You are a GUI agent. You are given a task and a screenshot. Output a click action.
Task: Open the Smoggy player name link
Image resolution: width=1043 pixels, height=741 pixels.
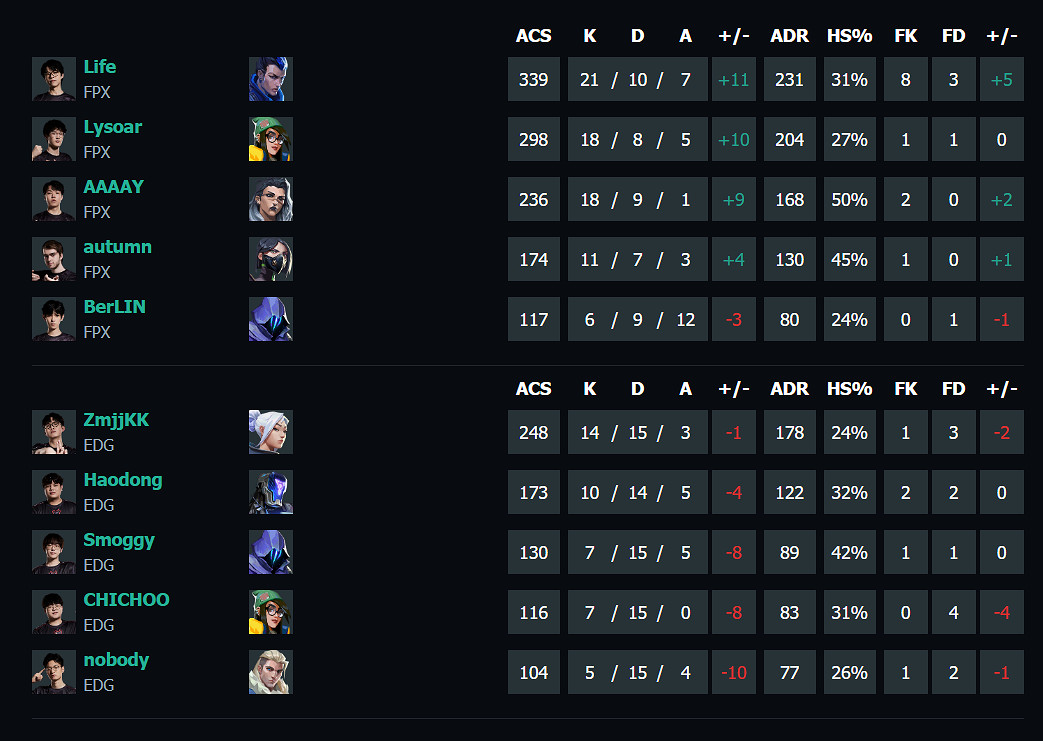pyautogui.click(x=119, y=540)
